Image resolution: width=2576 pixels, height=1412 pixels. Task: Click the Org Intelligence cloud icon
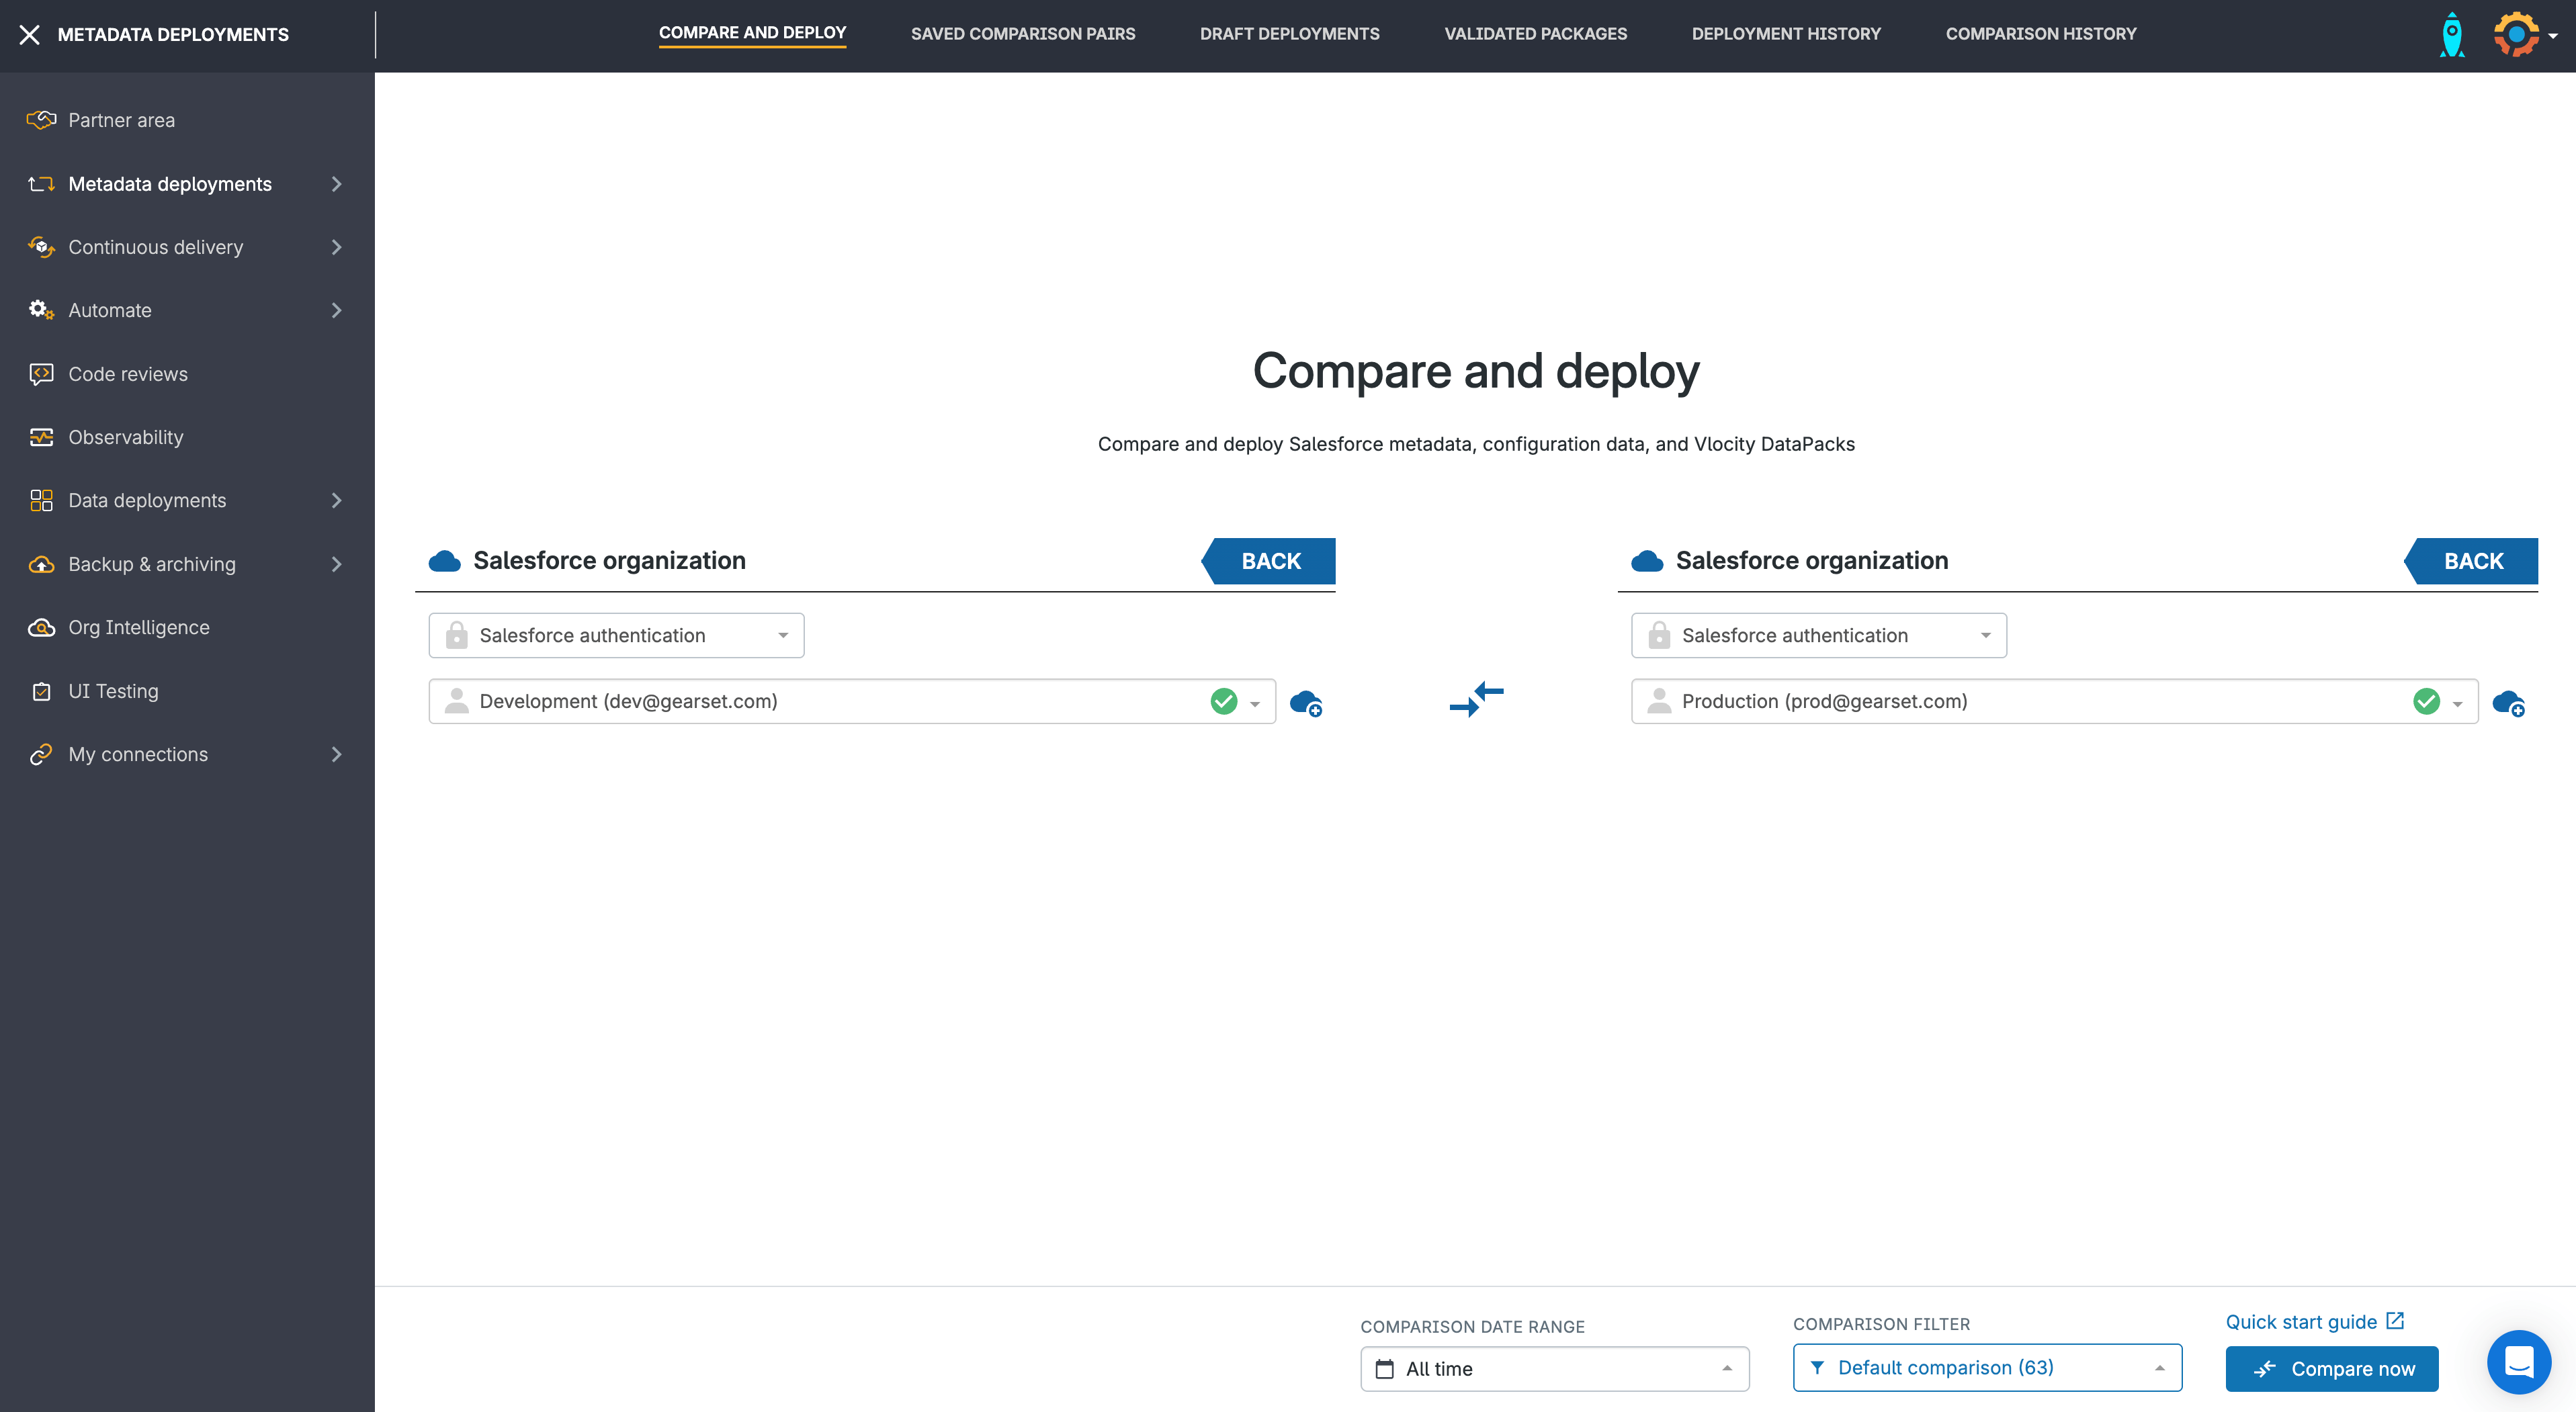(41, 627)
